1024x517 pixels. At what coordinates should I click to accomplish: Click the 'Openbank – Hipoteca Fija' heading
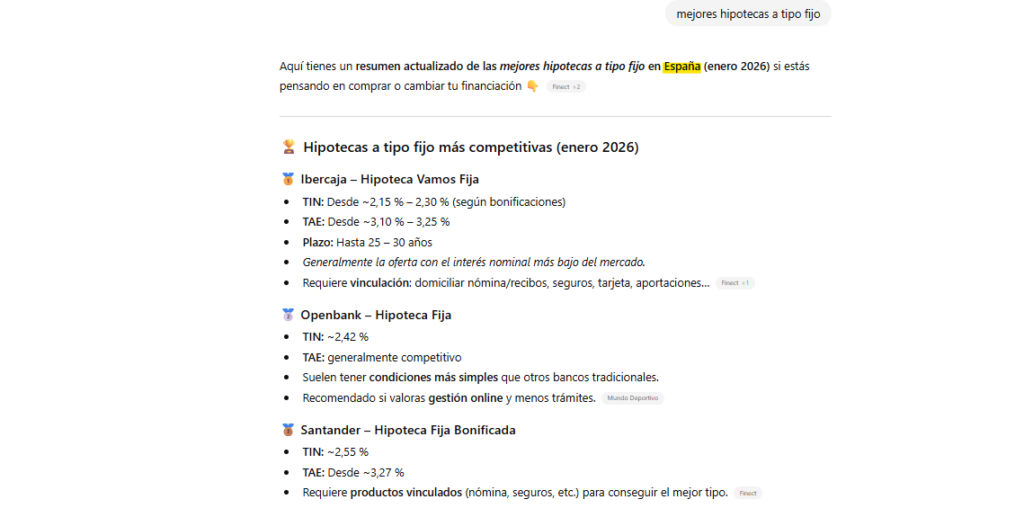coord(376,315)
